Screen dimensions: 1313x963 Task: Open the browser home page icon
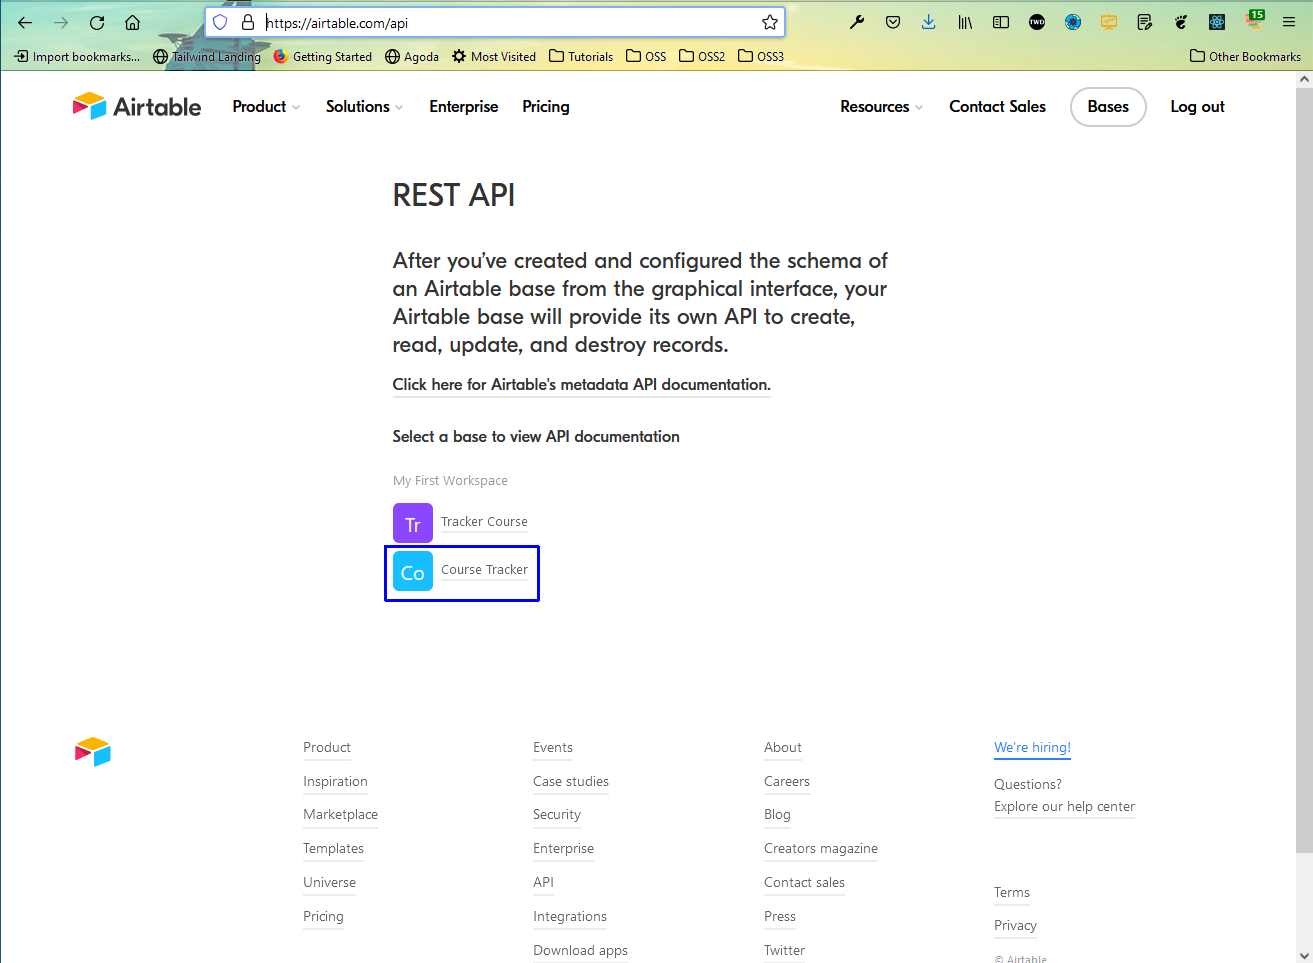132,22
